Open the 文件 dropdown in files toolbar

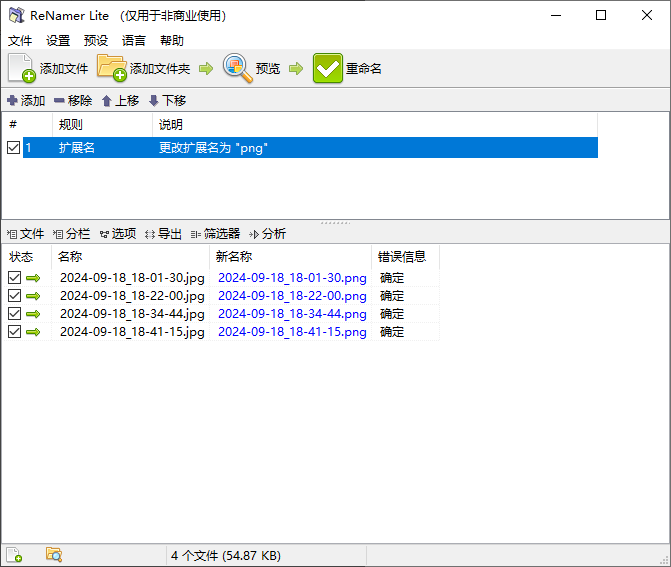coord(26,234)
